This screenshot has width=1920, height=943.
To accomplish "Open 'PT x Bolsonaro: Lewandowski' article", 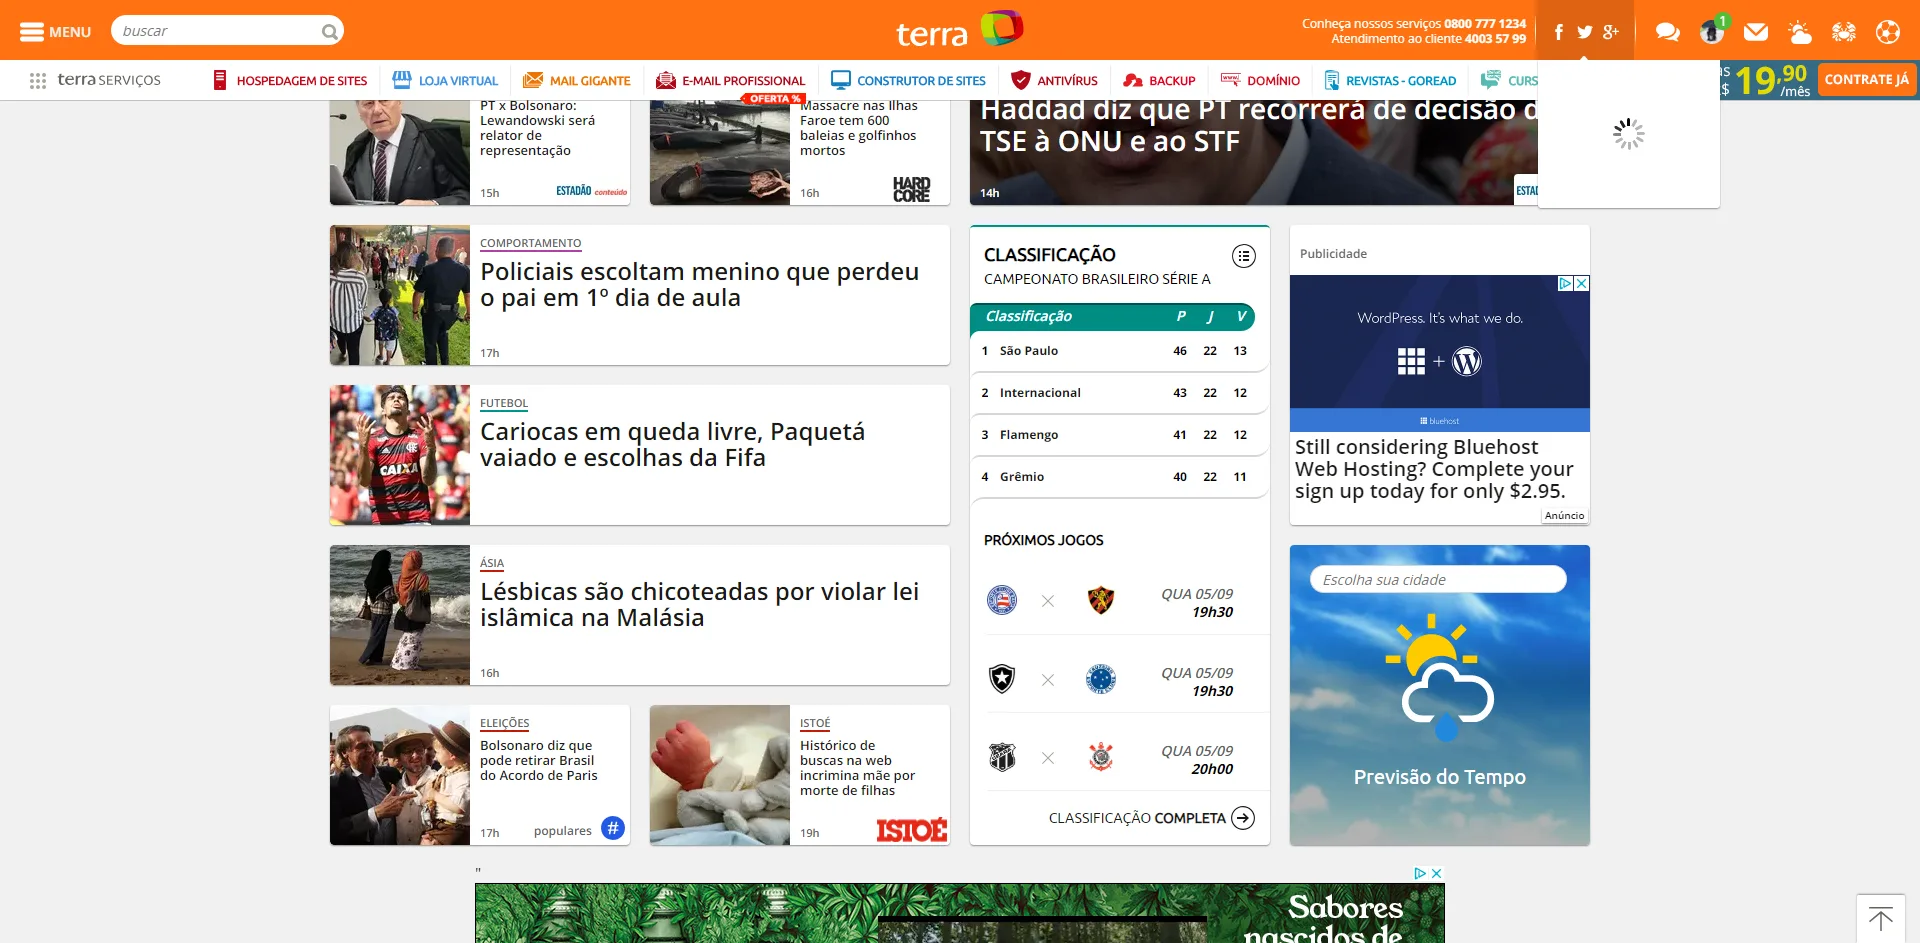I will [537, 128].
